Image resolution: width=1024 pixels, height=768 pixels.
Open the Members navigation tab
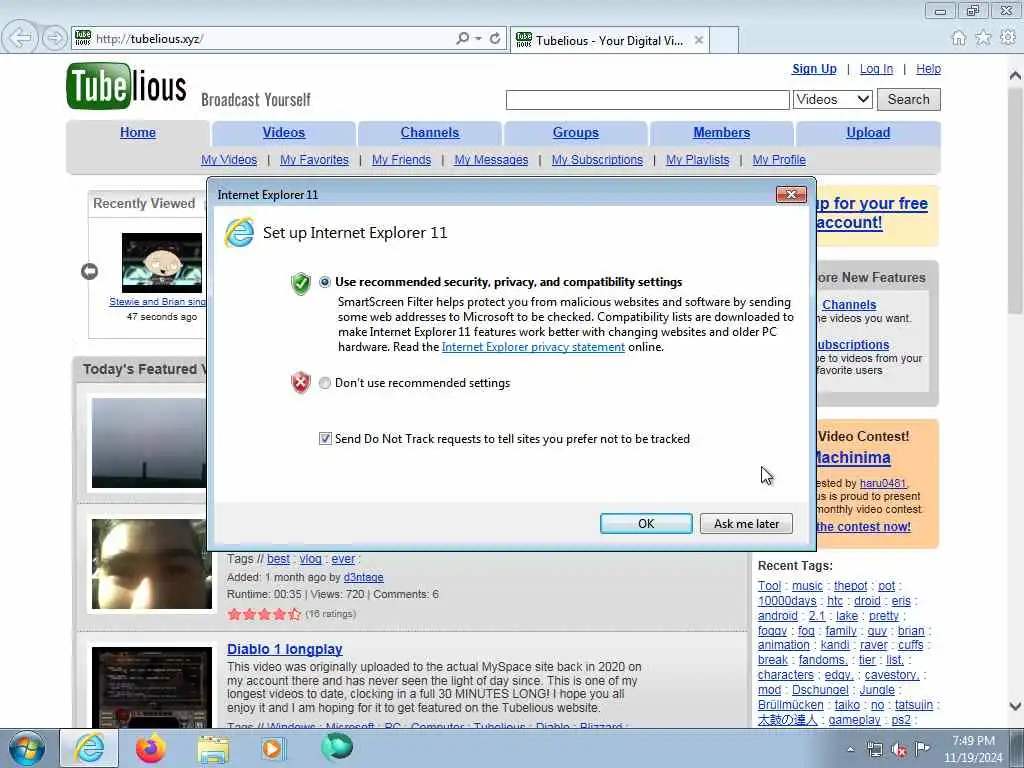(x=722, y=133)
